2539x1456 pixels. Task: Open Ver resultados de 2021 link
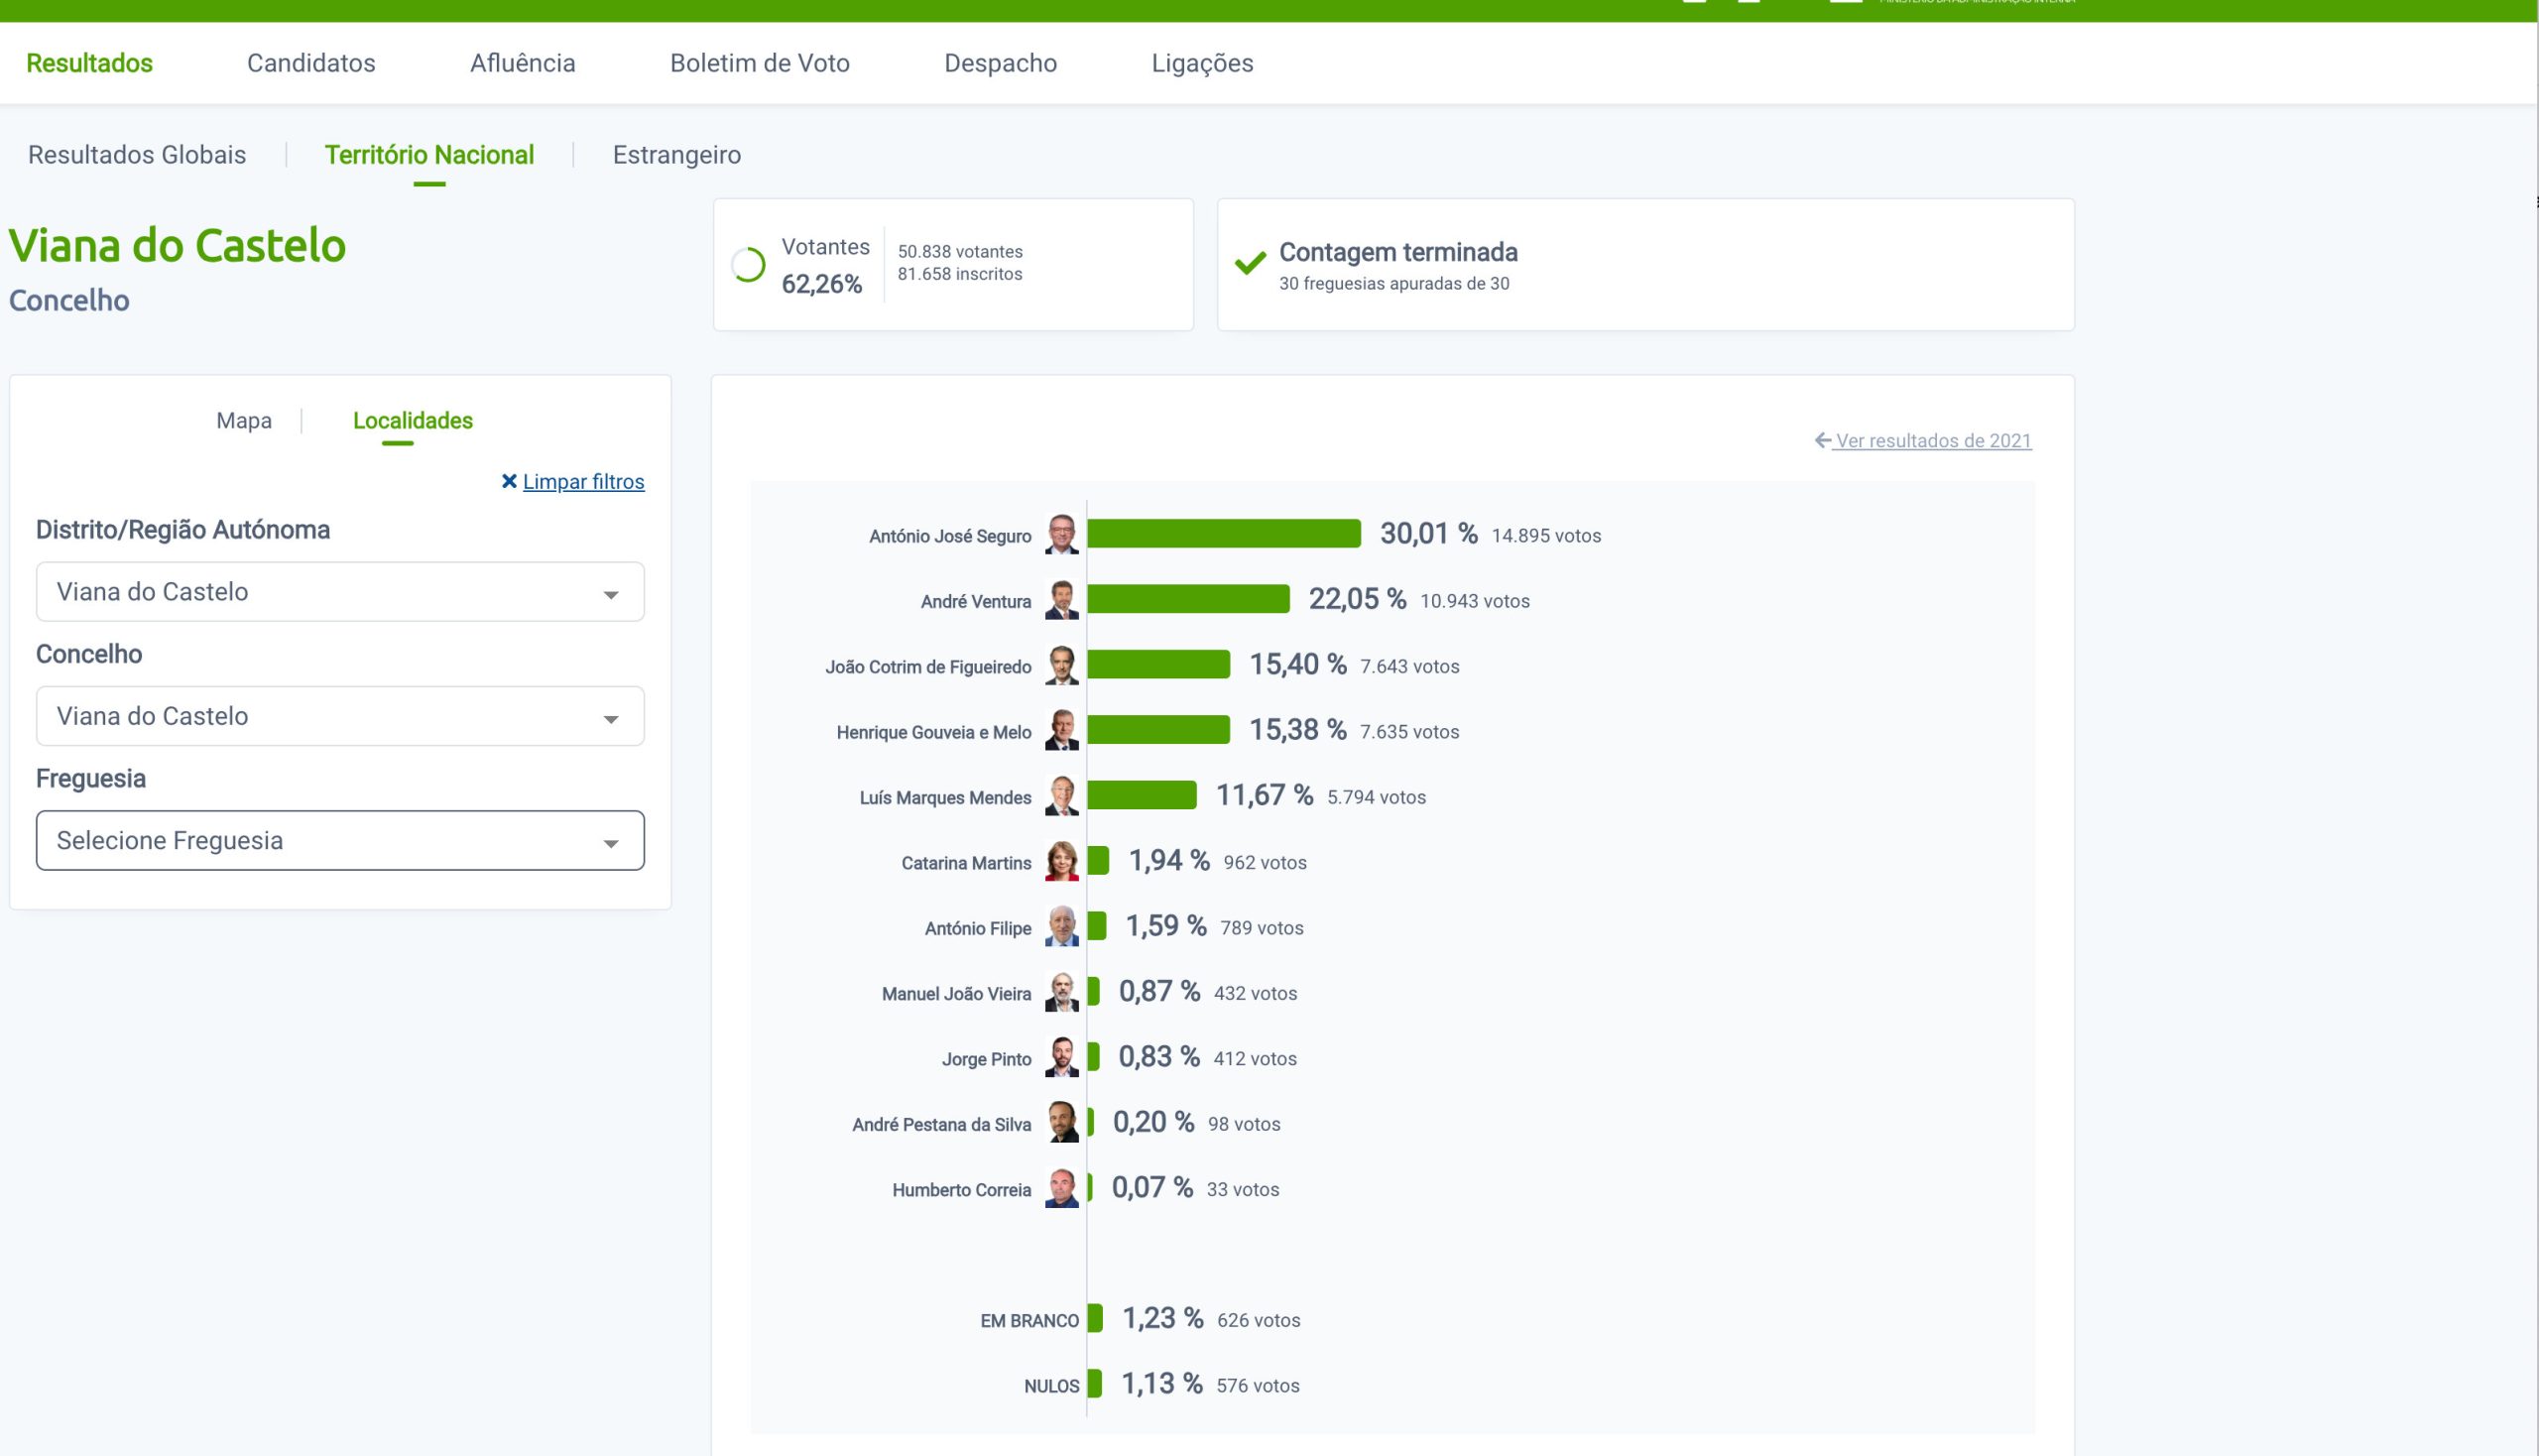point(1932,441)
